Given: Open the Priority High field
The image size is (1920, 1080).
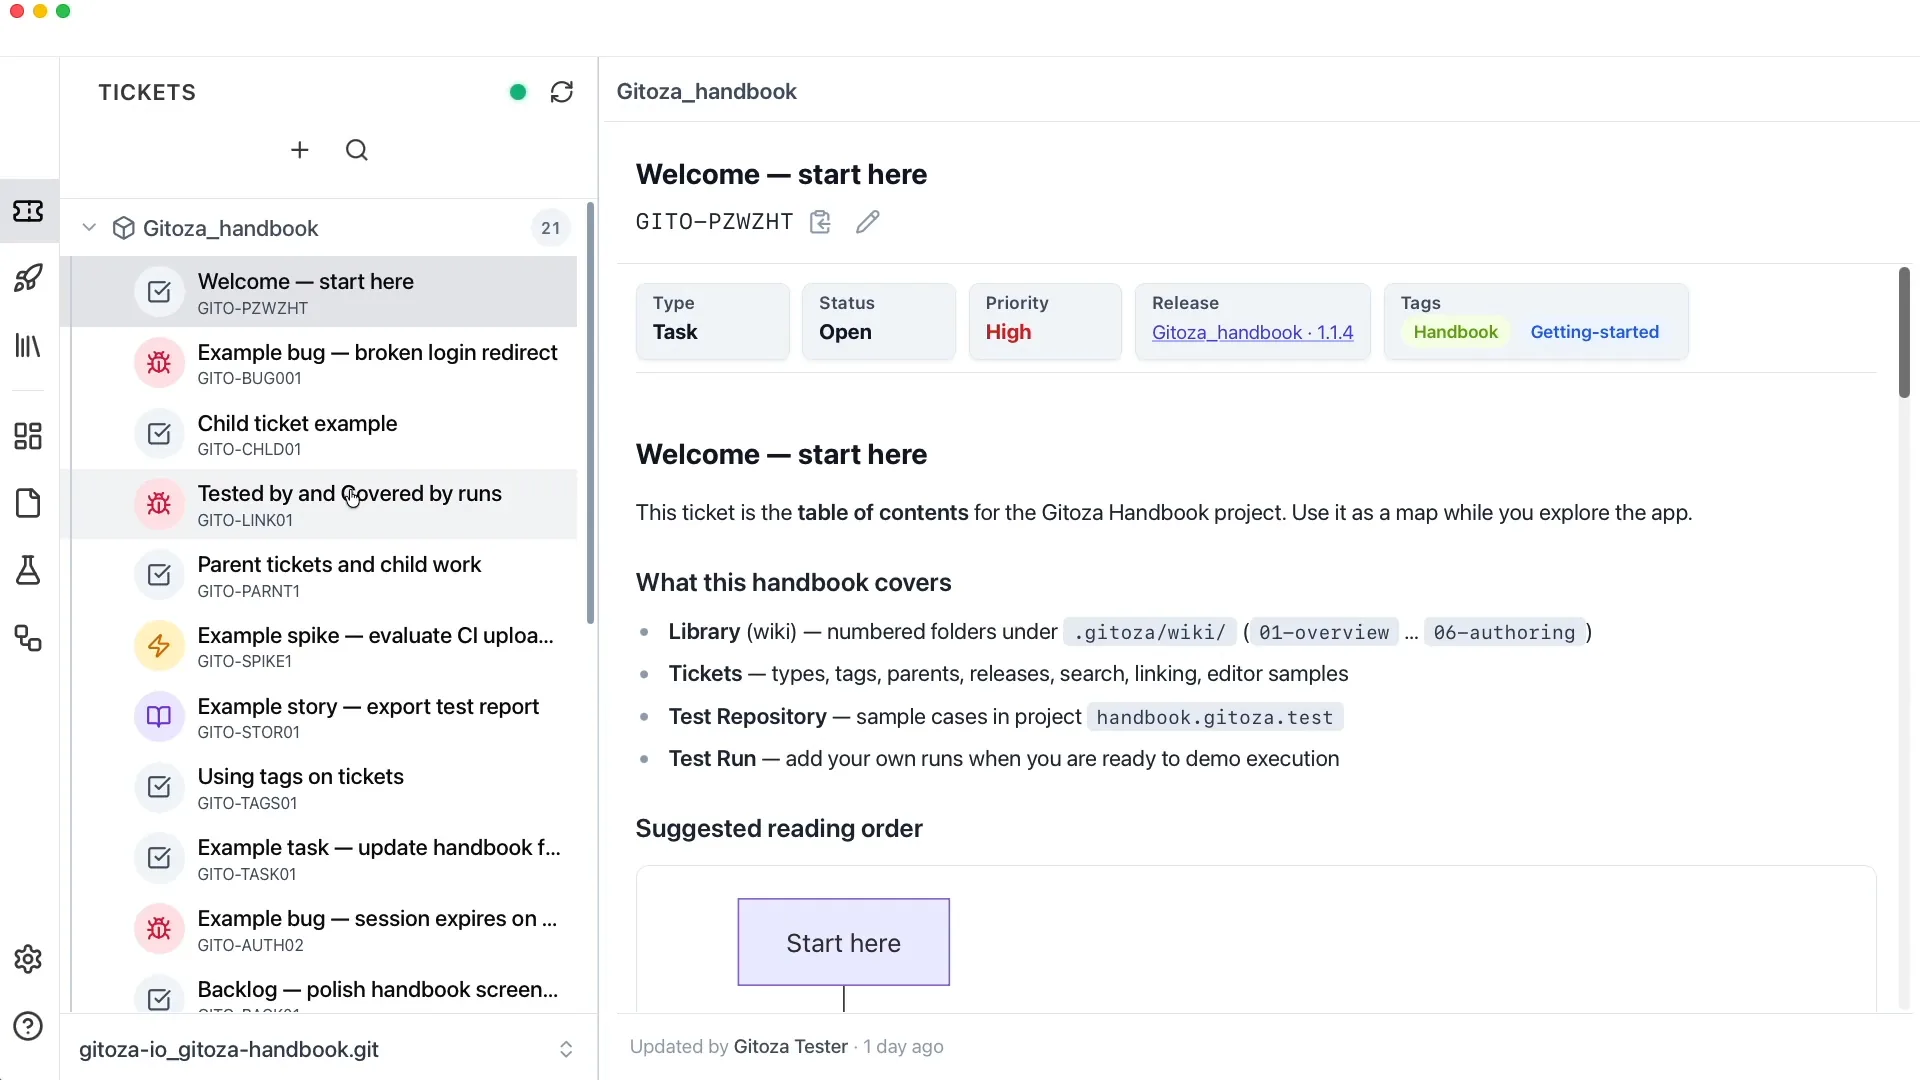Looking at the screenshot, I should point(1045,321).
